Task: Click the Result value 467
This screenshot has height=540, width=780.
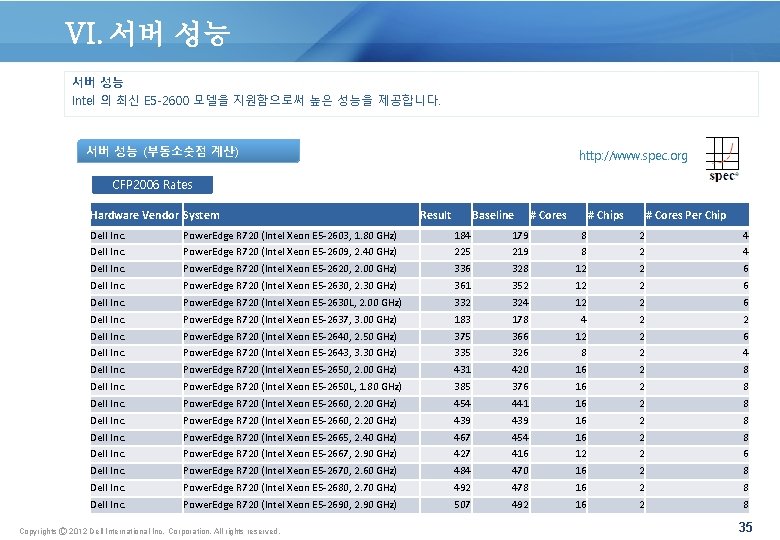Action: coord(462,437)
